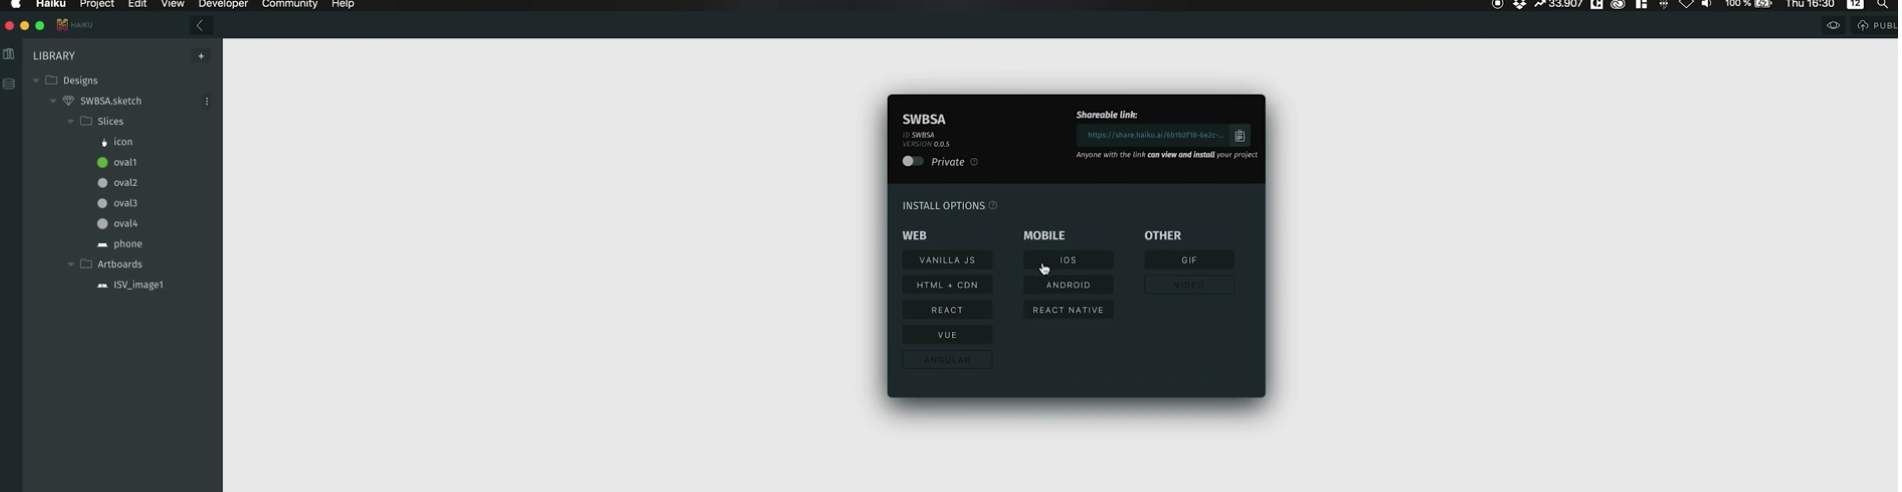This screenshot has width=1902, height=492.
Task: Click the Creative Cloud menu bar icon
Action: click(x=1618, y=5)
